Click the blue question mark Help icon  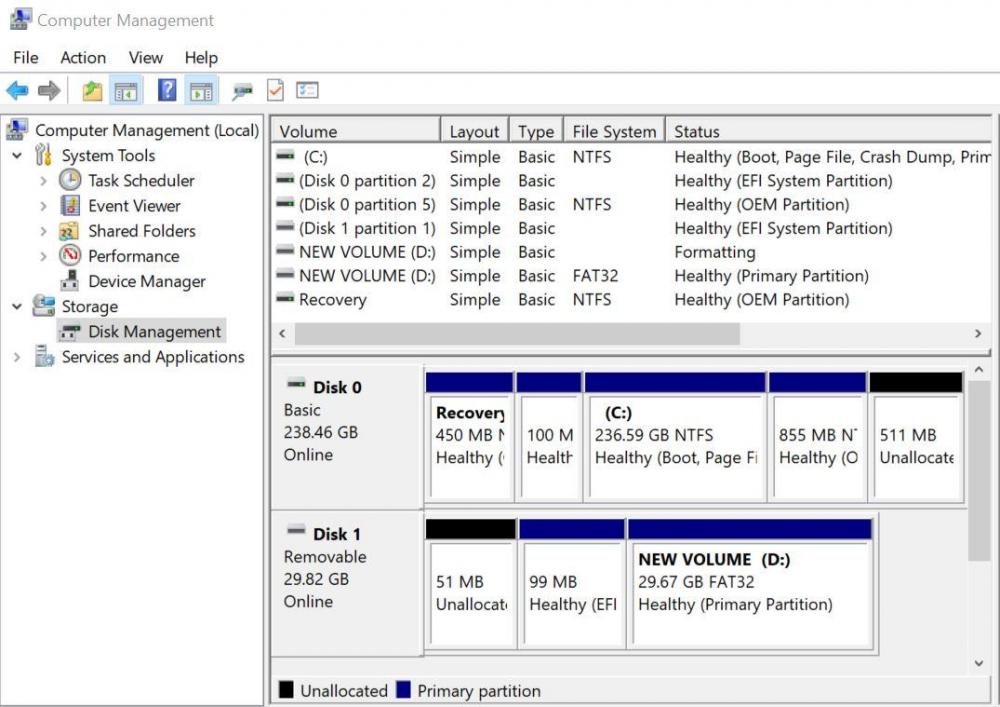click(x=167, y=90)
